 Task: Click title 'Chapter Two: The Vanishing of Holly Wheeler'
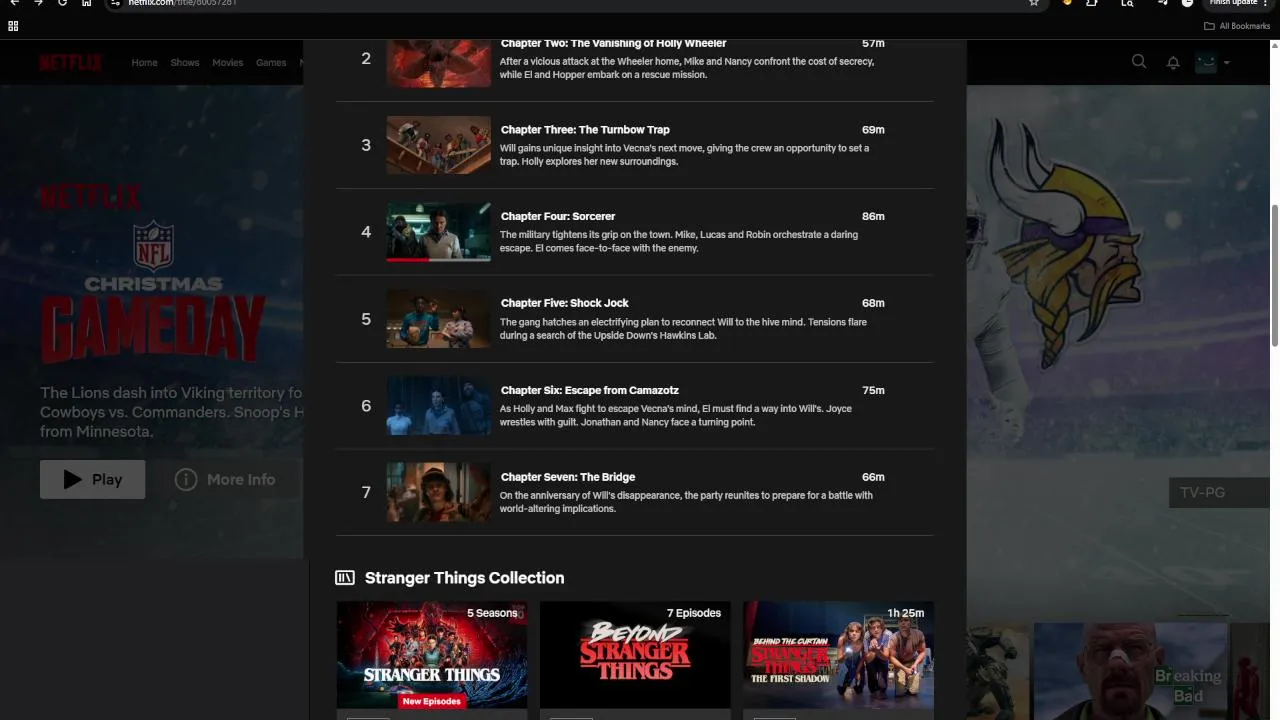coord(613,44)
